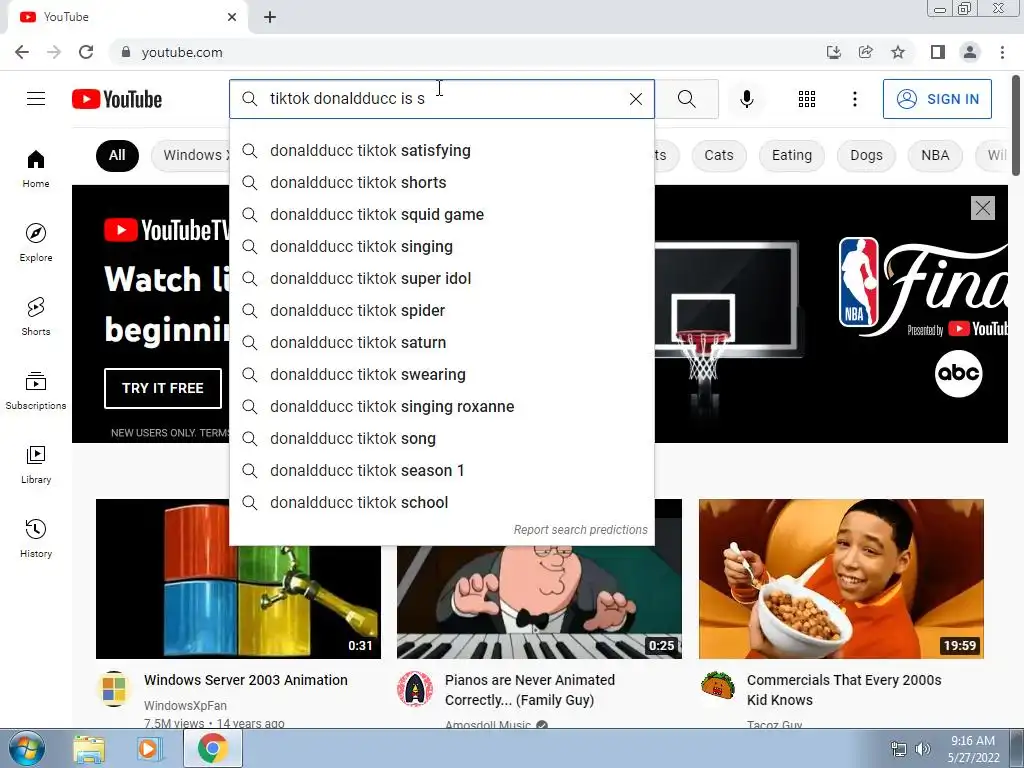Select the All filter chip
This screenshot has width=1024, height=768.
click(117, 155)
